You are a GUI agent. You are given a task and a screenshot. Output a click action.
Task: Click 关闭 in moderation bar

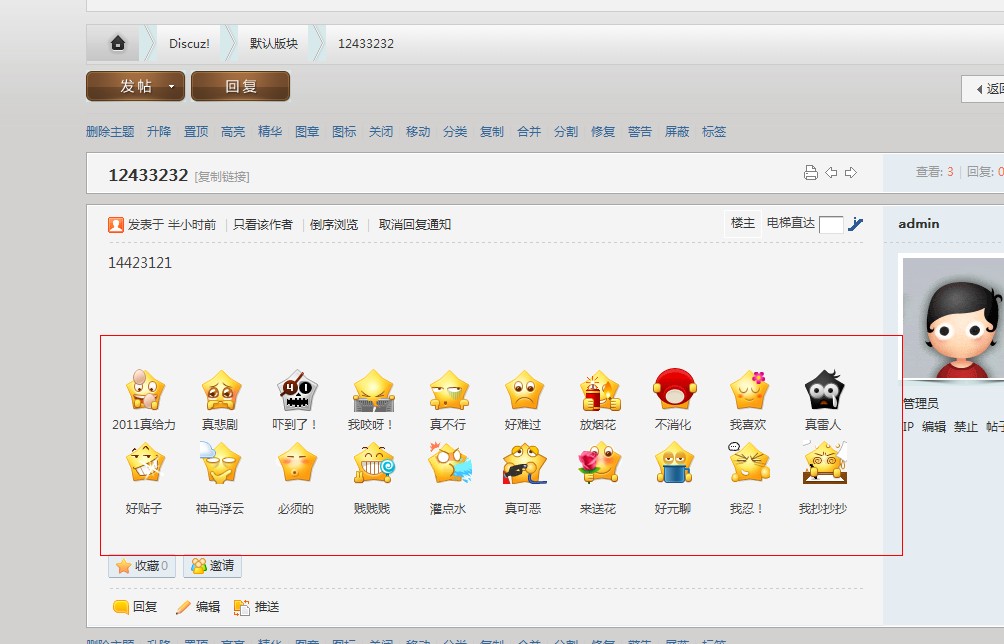coord(381,132)
